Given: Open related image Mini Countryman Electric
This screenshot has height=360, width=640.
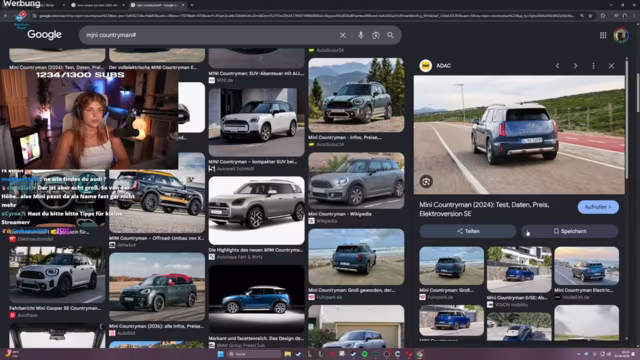Looking at the screenshot, I should (587, 266).
